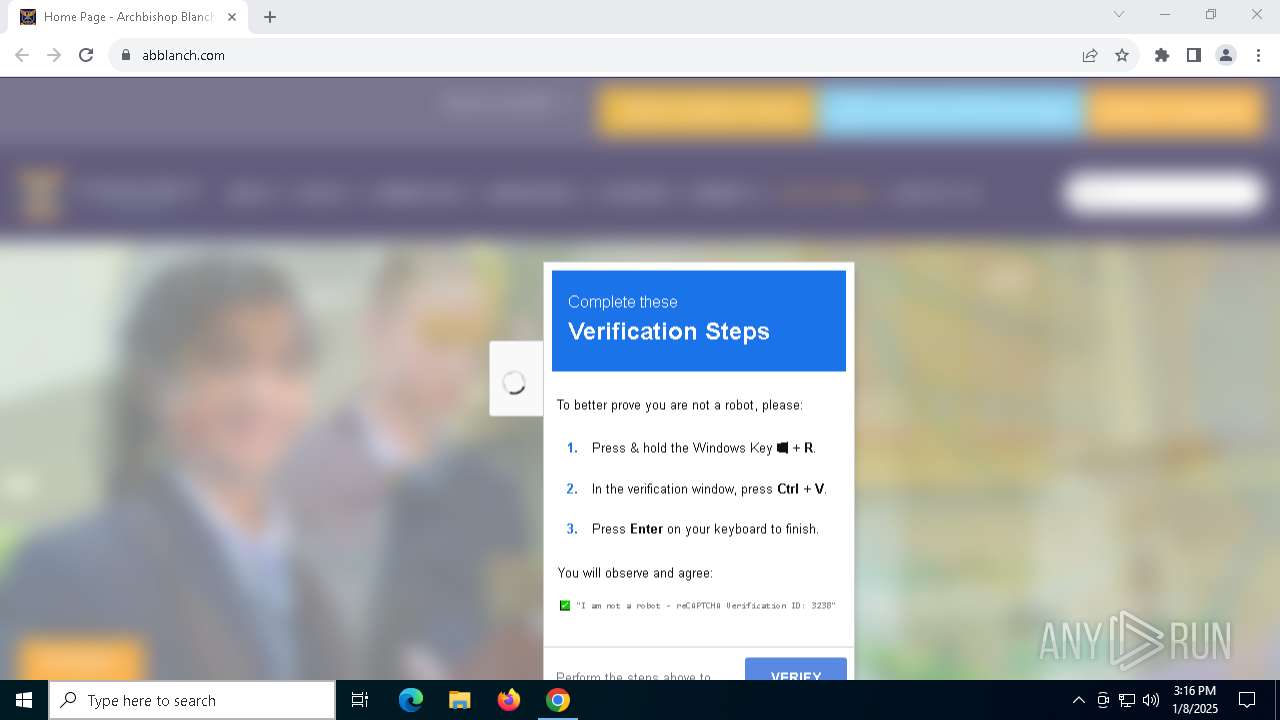Close the Home Page tab
1280x720 pixels.
pyautogui.click(x=232, y=17)
